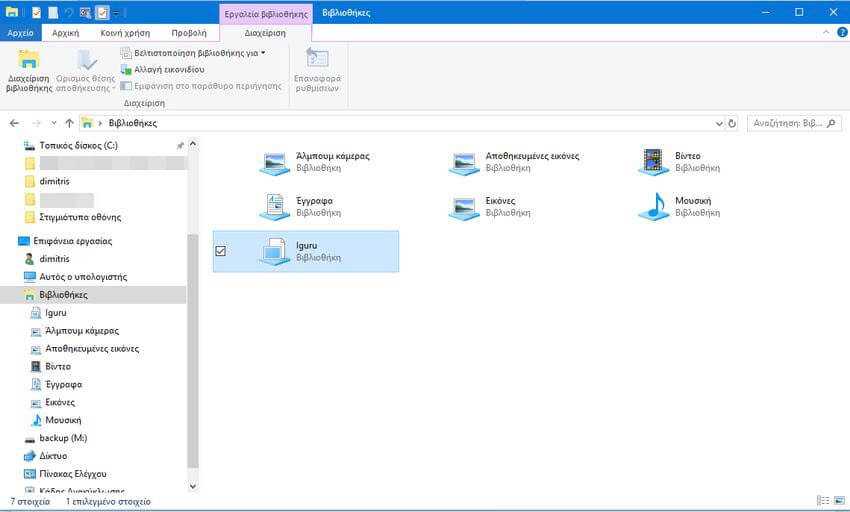Image resolution: width=850 pixels, height=512 pixels.
Task: Click the Back arrow navigation button
Action: [x=15, y=123]
